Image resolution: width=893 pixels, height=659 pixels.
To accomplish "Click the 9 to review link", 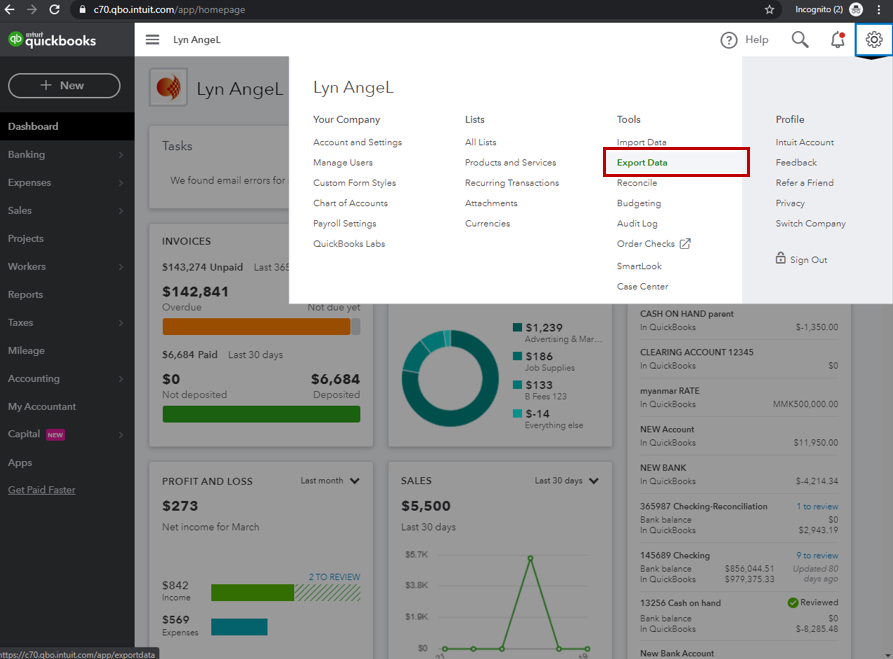I will [x=817, y=555].
